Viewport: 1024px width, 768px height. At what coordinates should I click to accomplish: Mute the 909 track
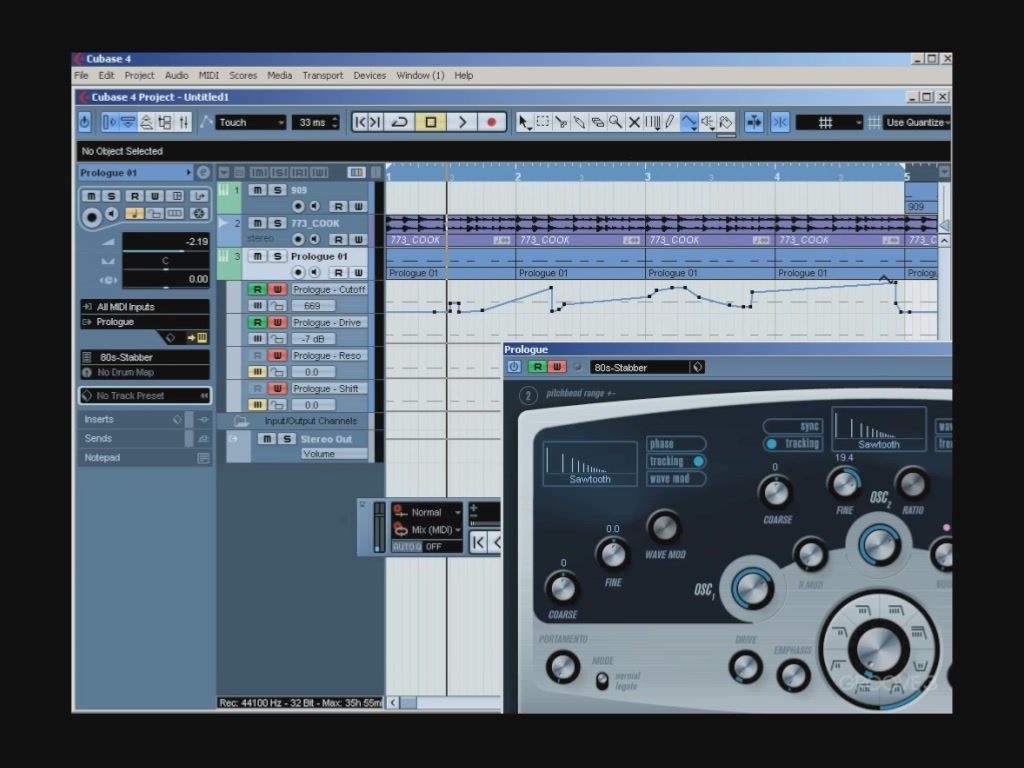click(258, 190)
